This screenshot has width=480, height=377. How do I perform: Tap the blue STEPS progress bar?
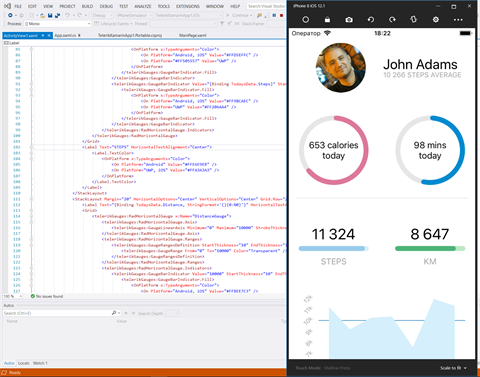coord(333,248)
